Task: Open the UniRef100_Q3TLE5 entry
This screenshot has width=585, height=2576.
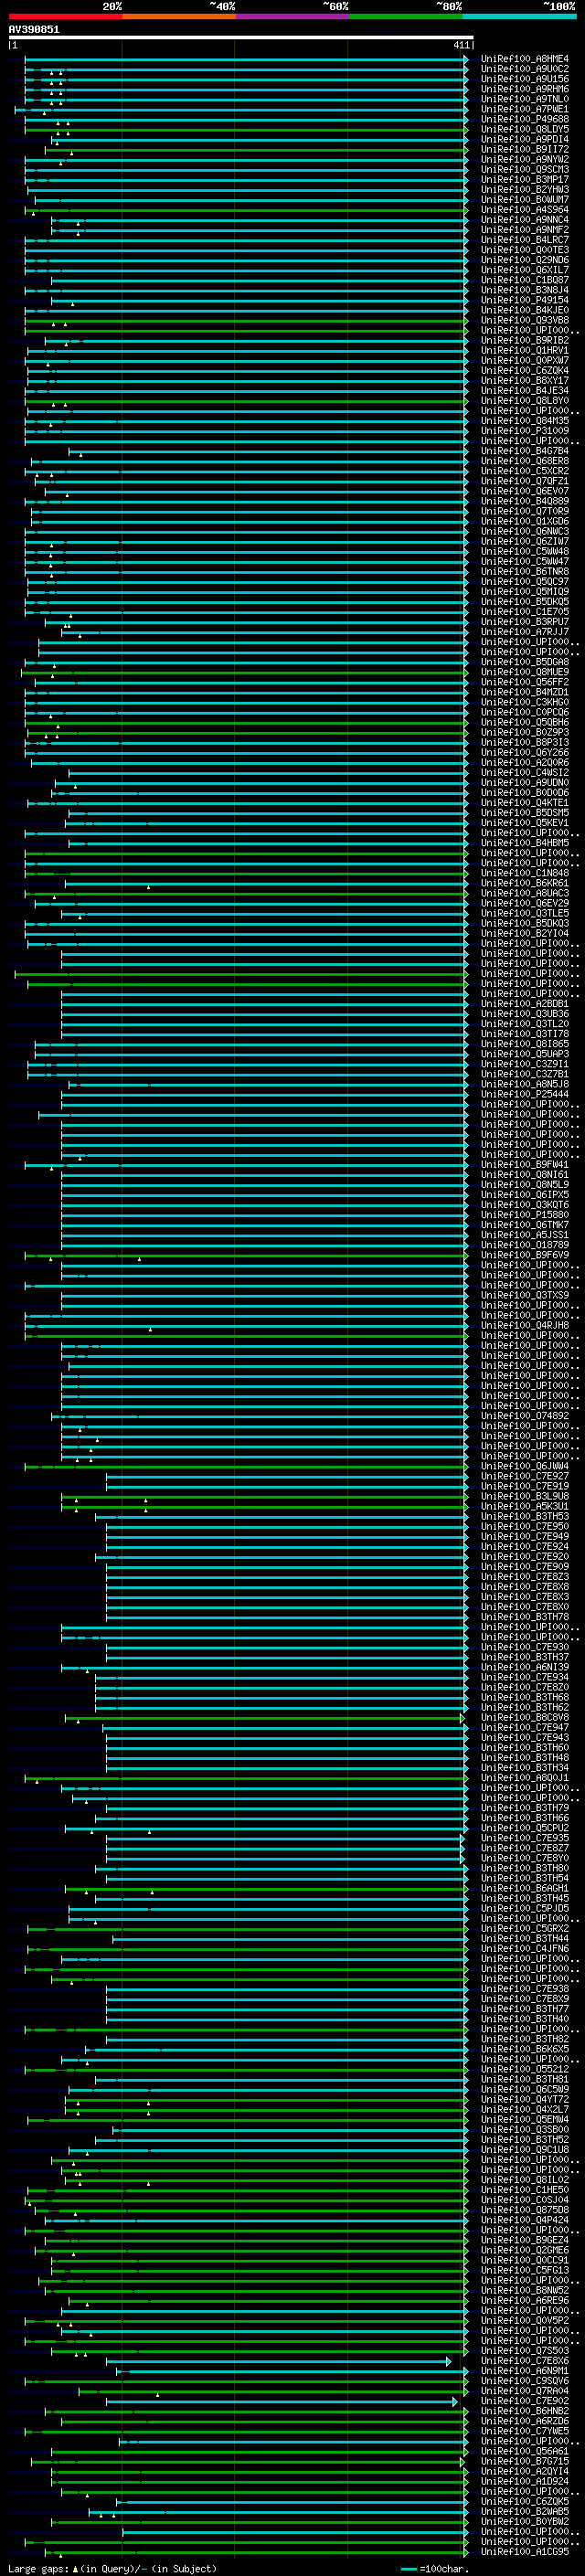Action: coord(524,913)
